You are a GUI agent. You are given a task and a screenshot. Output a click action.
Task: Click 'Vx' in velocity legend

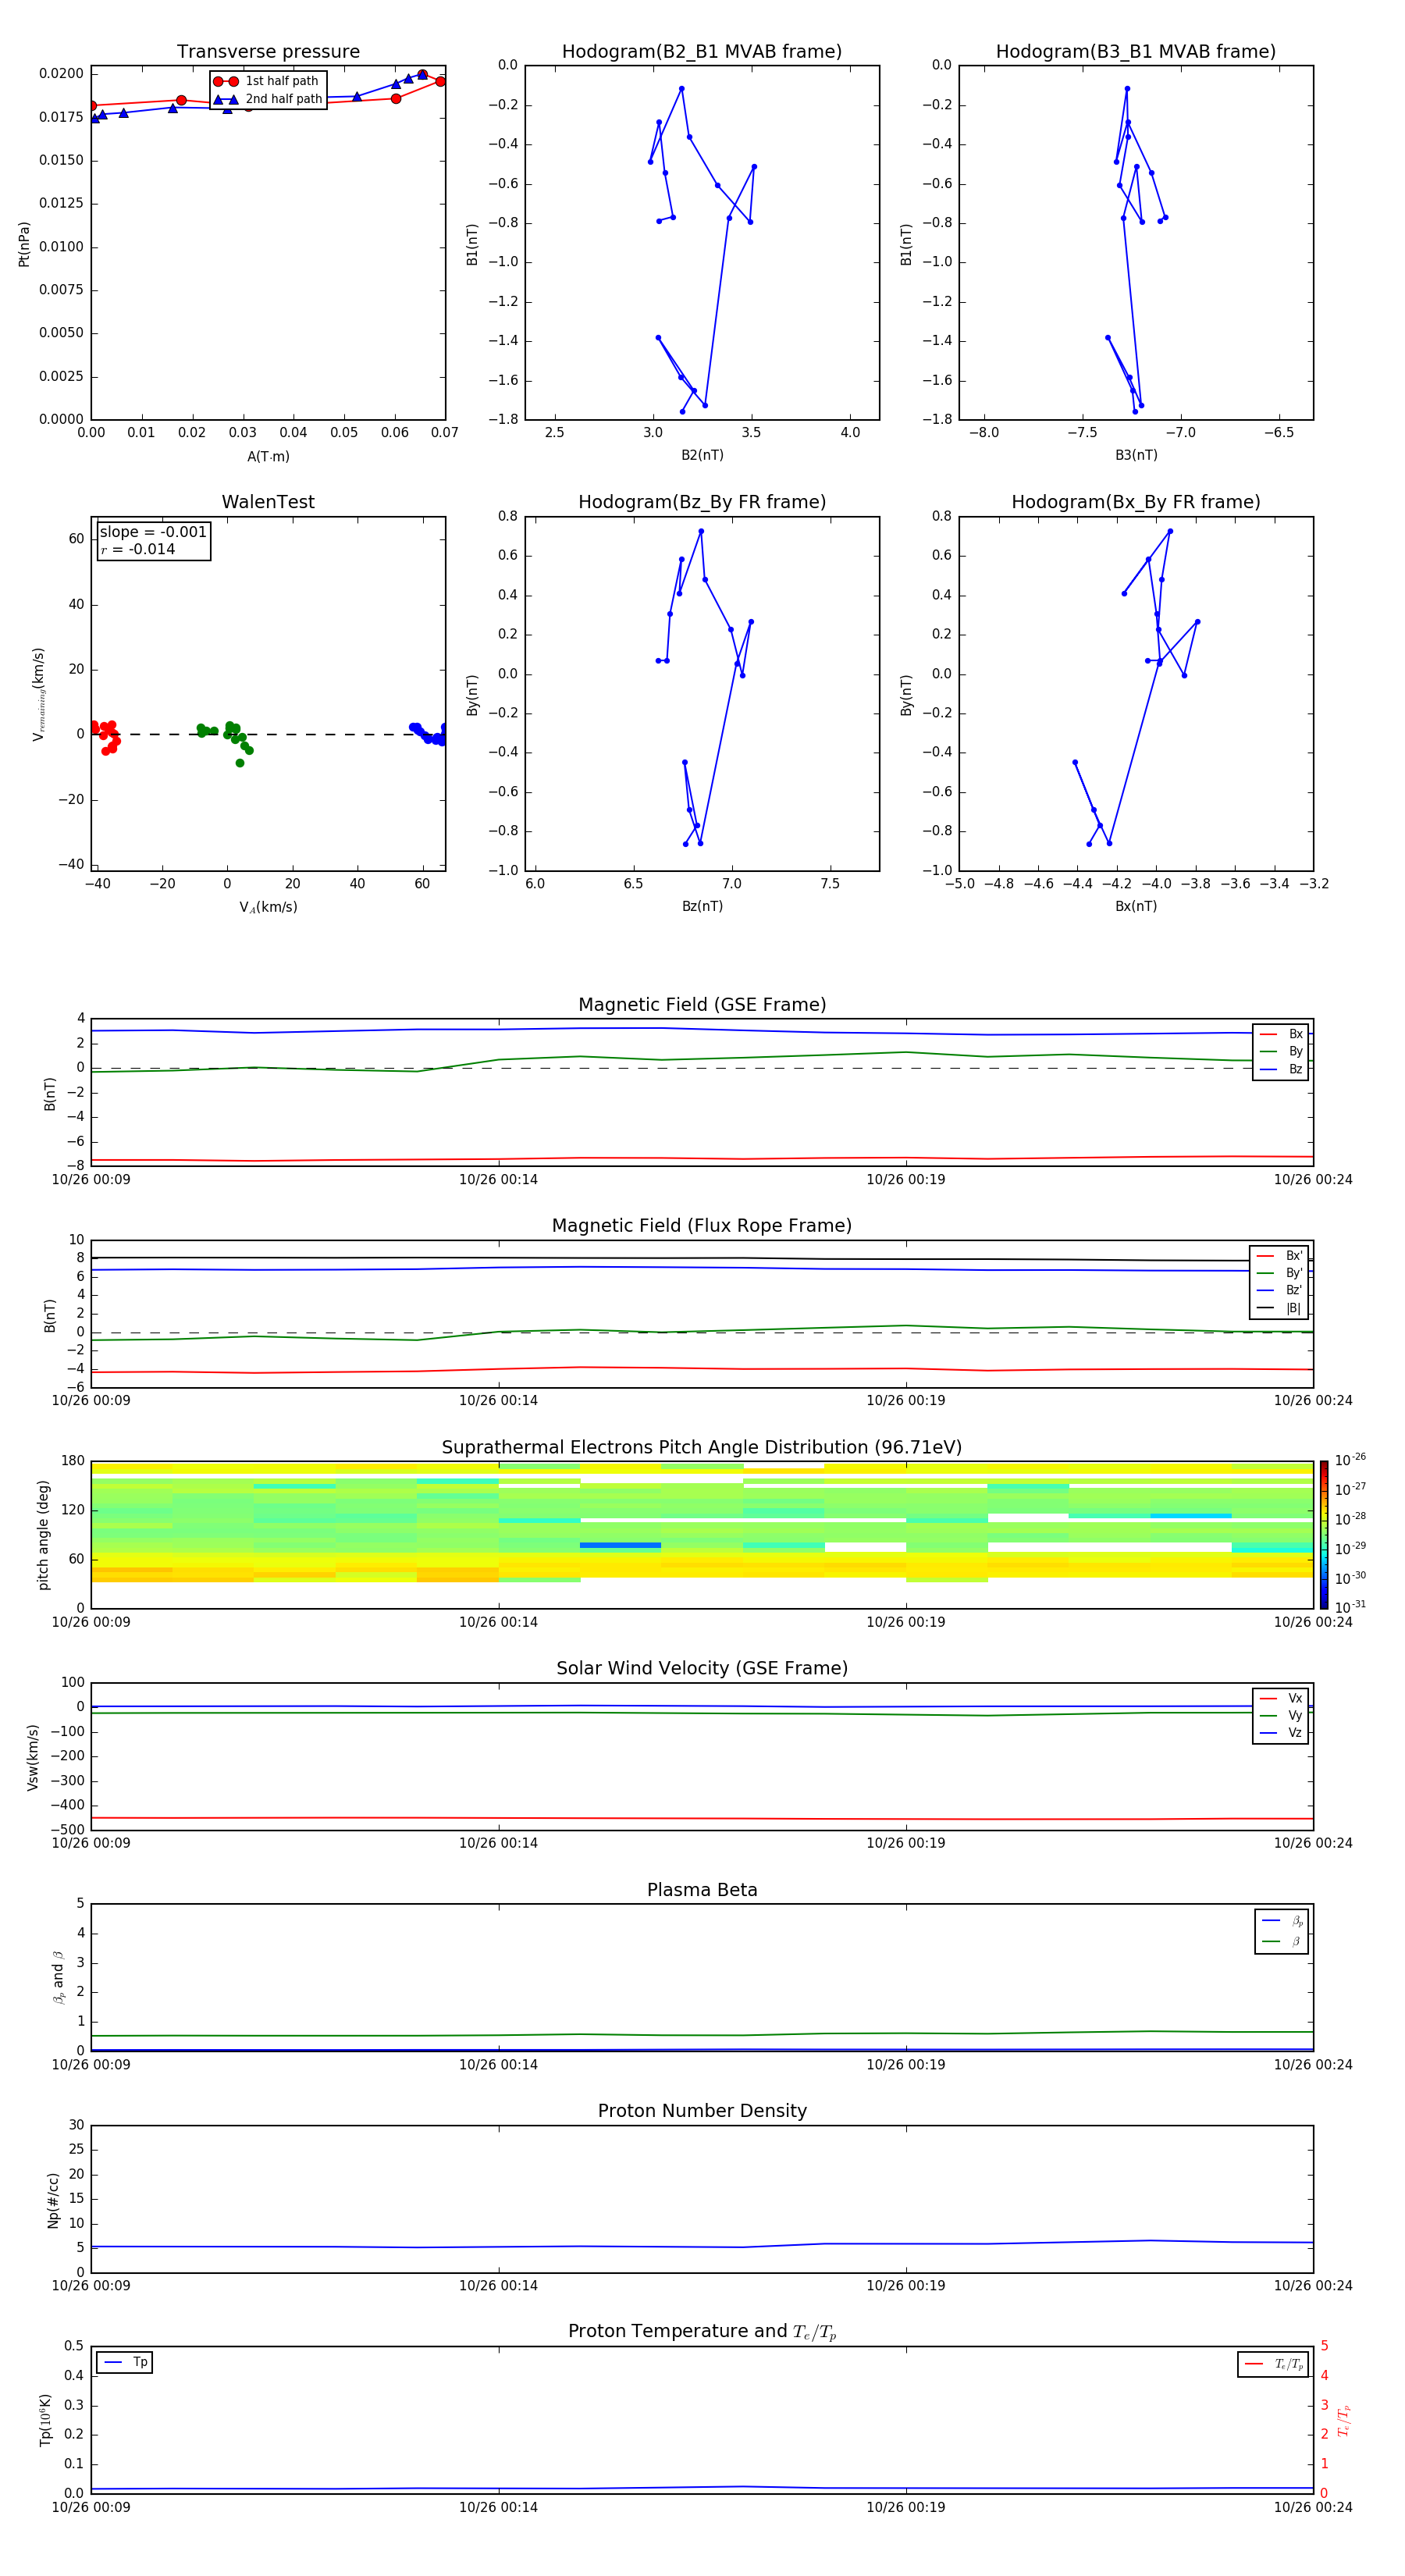[x=1282, y=1698]
